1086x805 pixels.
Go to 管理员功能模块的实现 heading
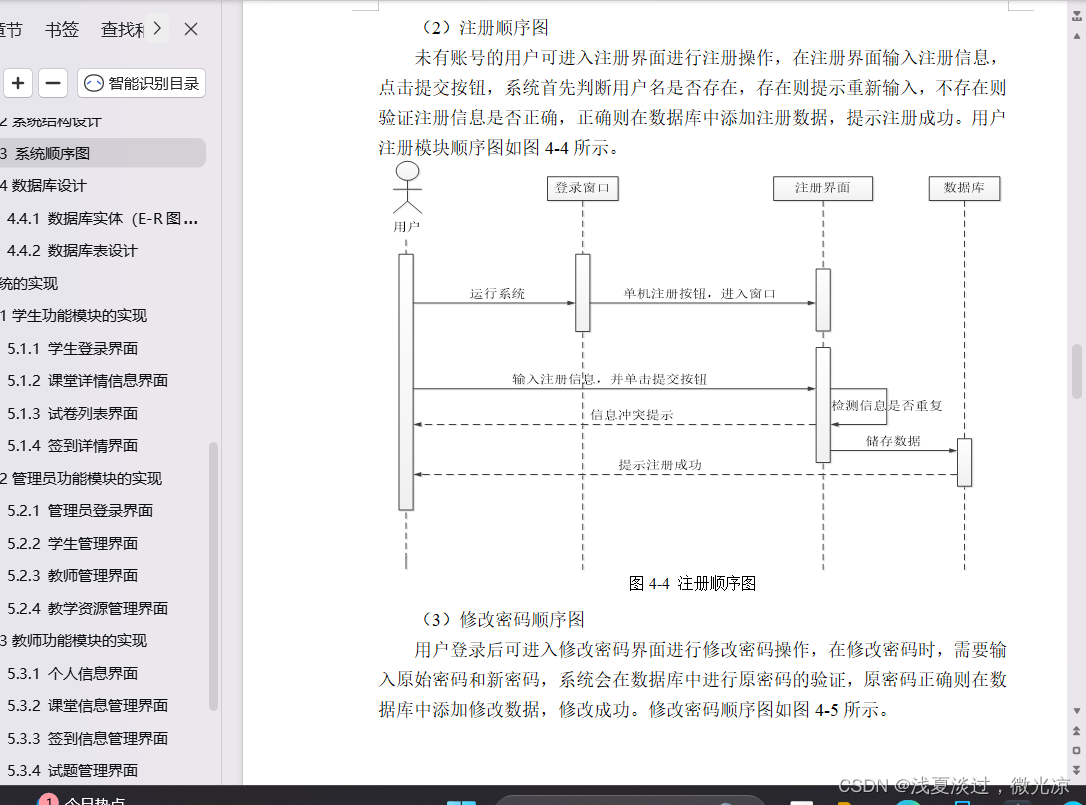click(x=81, y=479)
